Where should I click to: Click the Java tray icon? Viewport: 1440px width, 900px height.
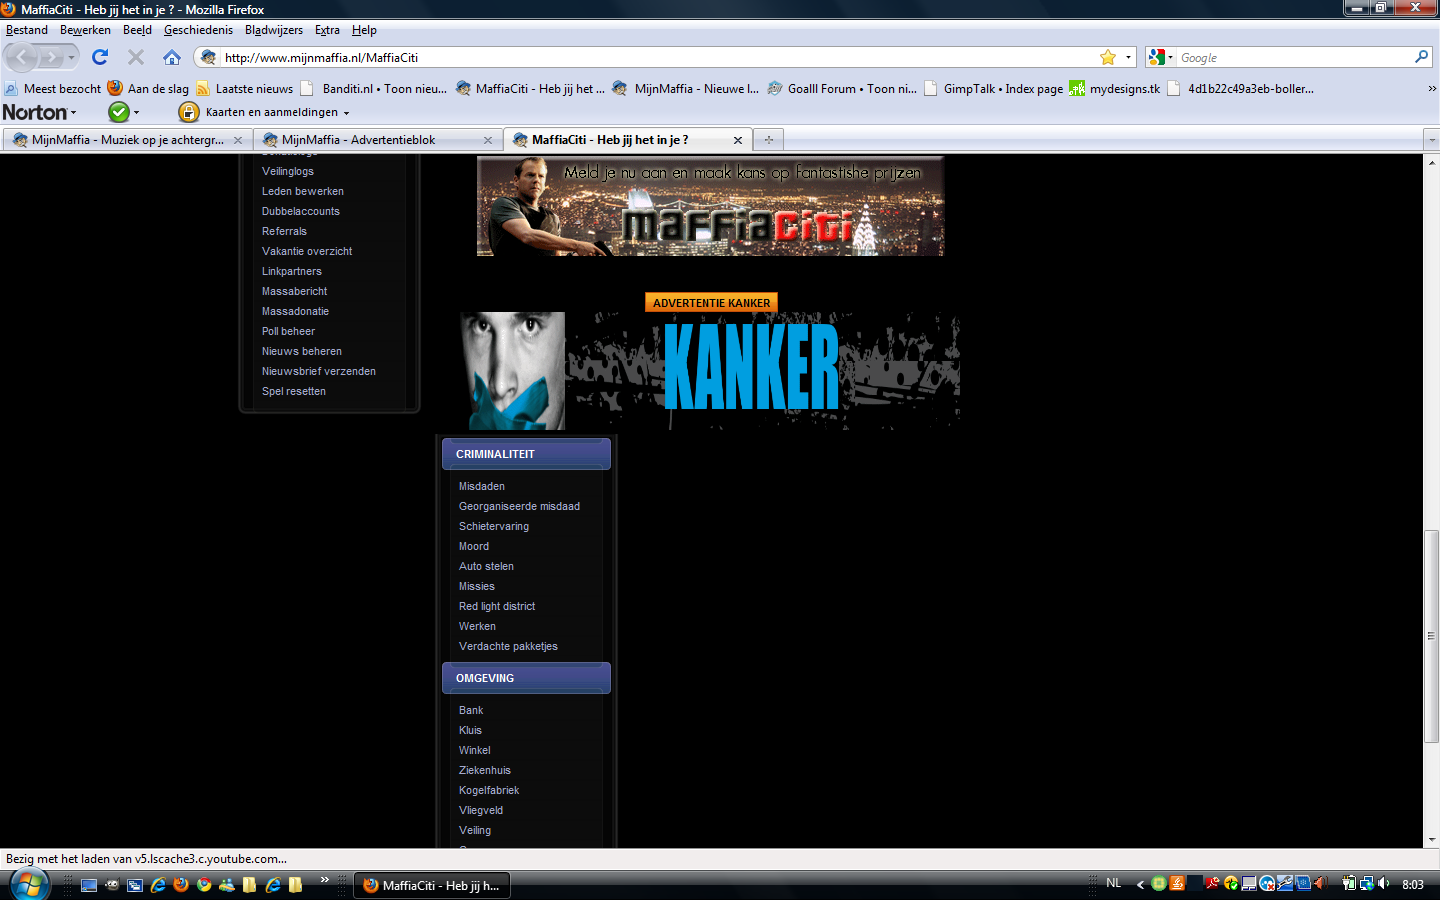1177,883
